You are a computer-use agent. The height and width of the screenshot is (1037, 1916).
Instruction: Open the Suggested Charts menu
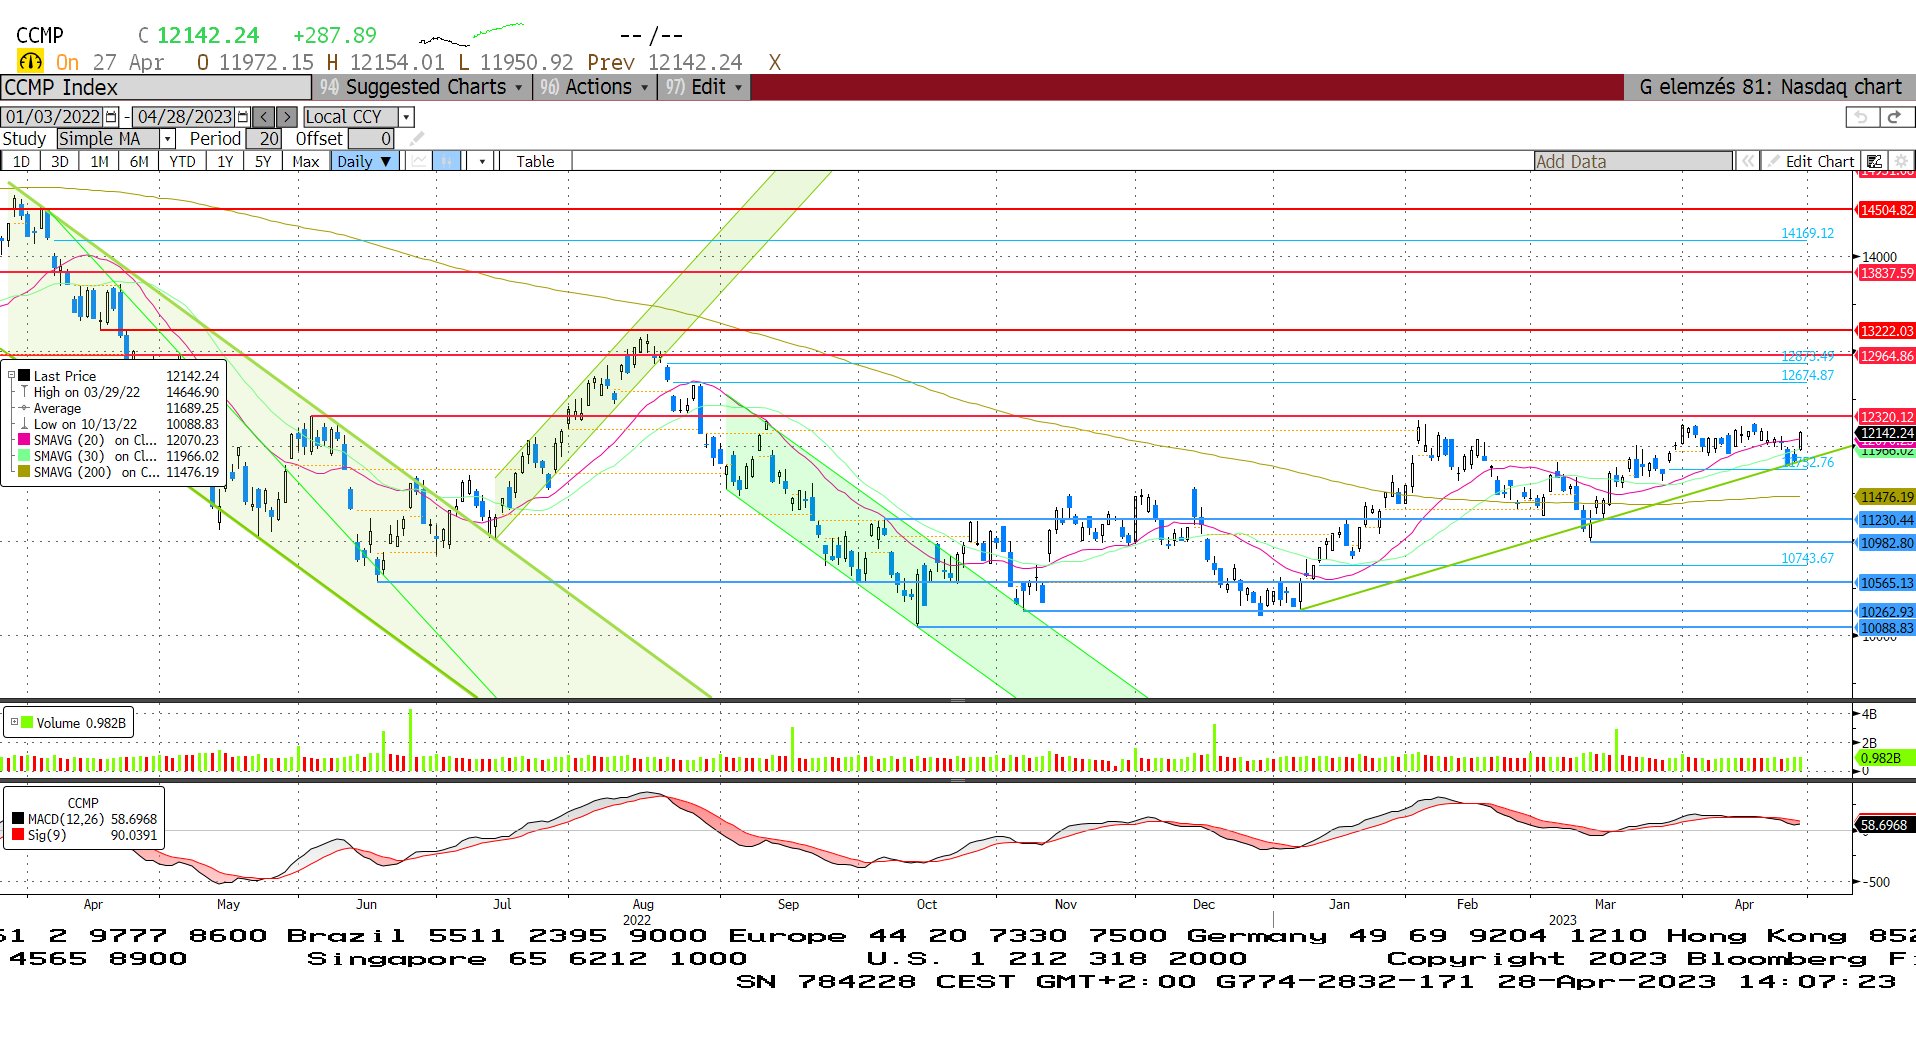click(x=422, y=87)
